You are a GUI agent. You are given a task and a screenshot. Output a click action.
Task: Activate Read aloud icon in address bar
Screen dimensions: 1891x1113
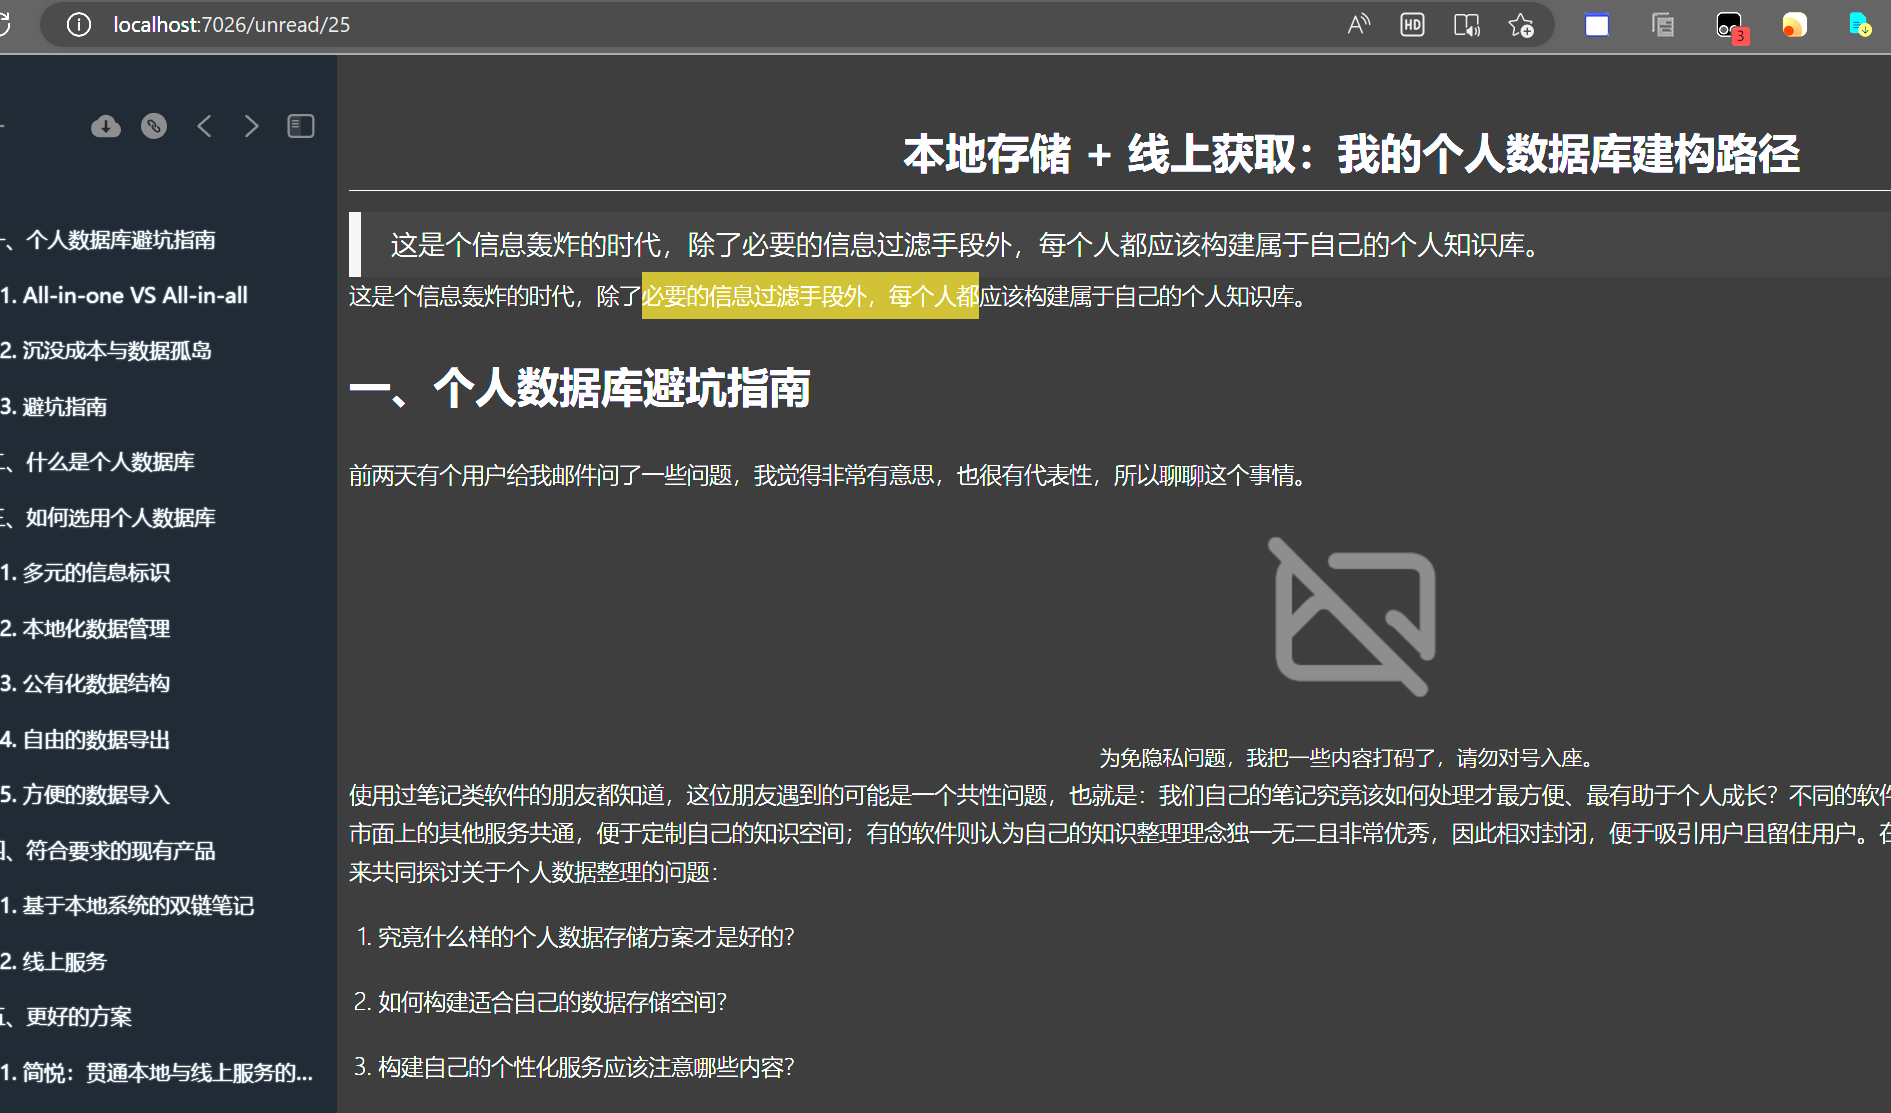pos(1358,25)
